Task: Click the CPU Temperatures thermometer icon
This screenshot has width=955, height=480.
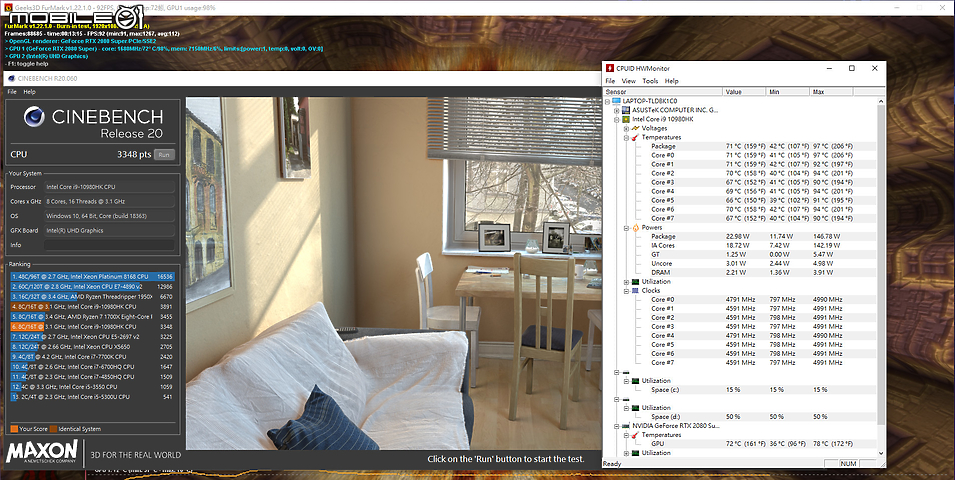Action: 635,138
